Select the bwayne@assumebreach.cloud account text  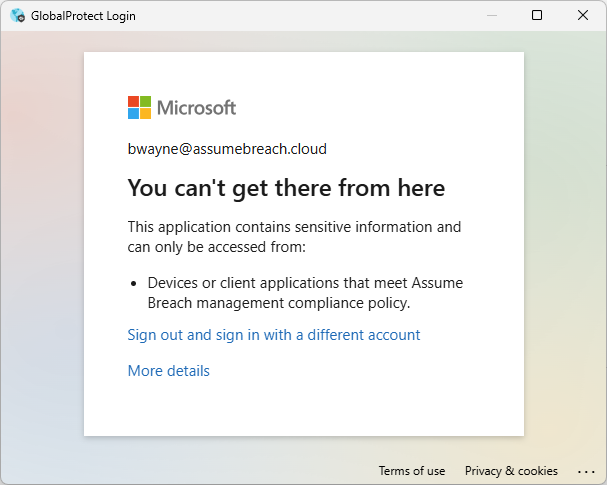(227, 149)
